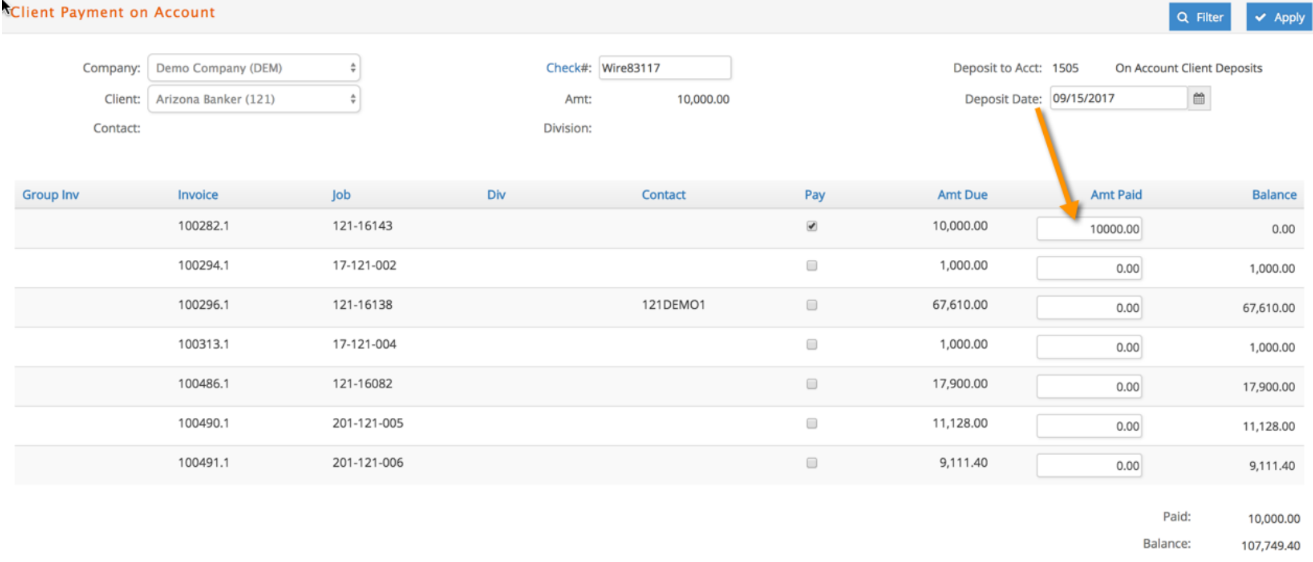
Task: Sort by the Group Inv column header
Action: coord(50,195)
